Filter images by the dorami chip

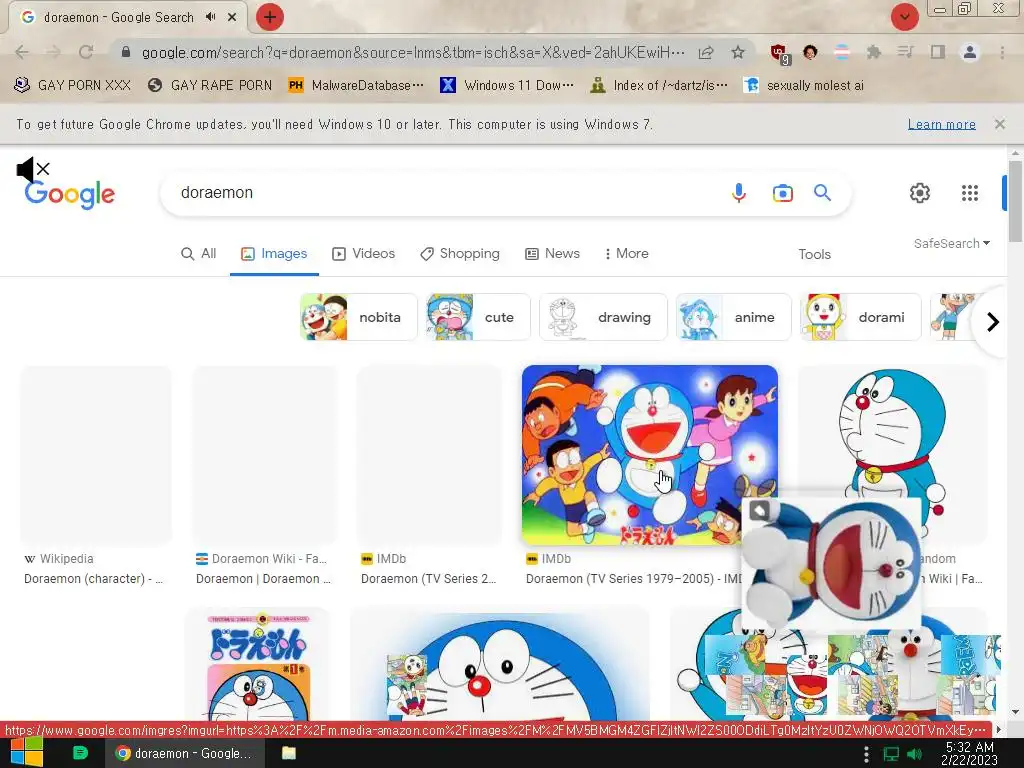(861, 317)
